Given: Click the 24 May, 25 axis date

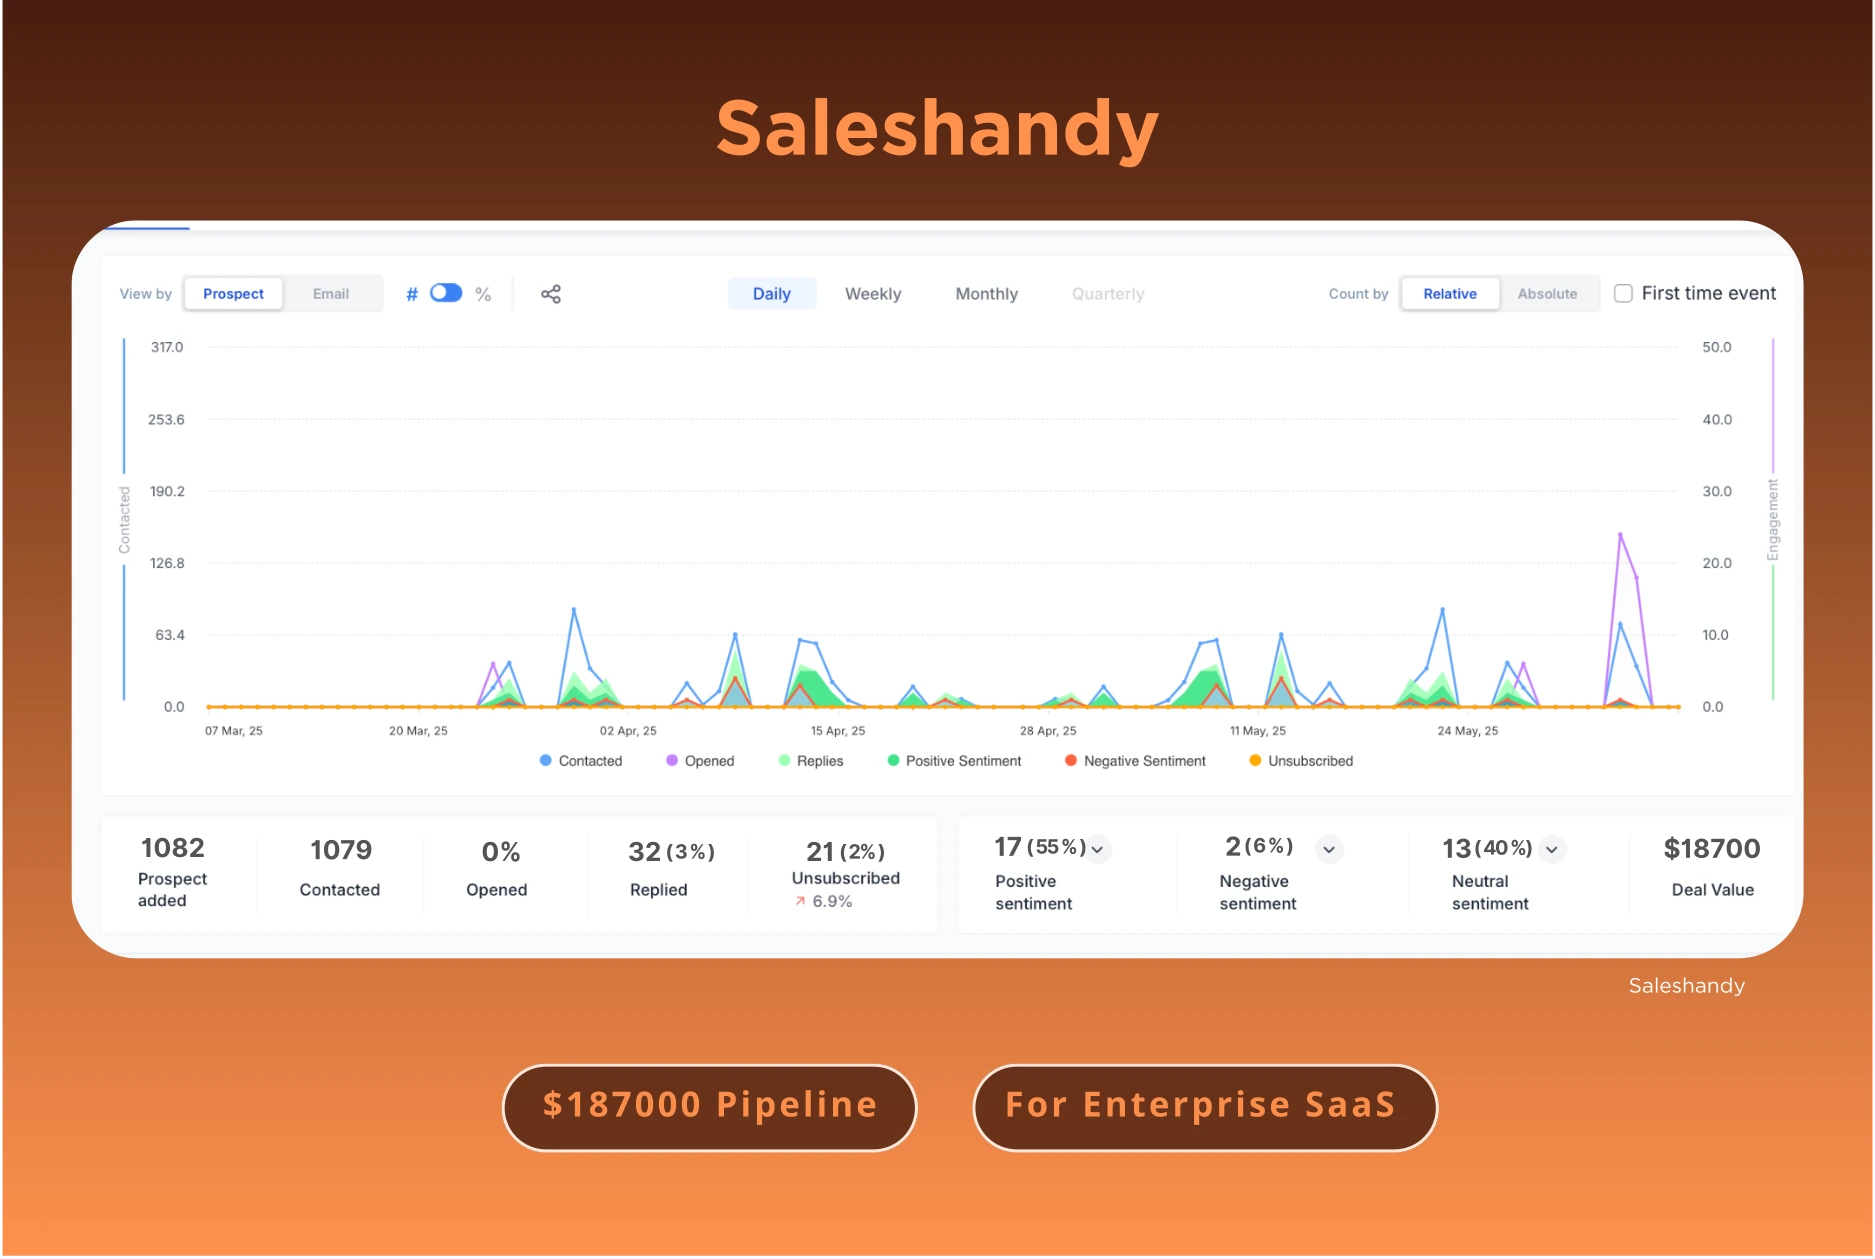Looking at the screenshot, I should pos(1467,731).
